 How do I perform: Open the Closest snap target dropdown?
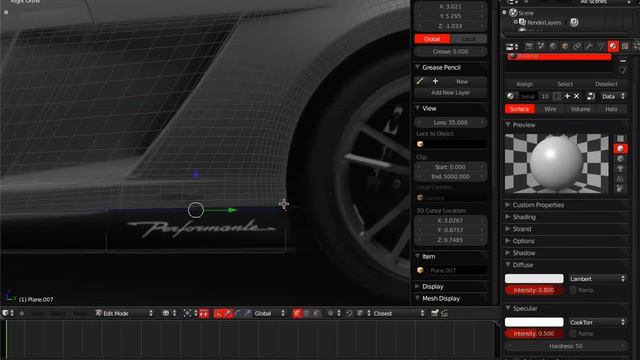click(399, 313)
